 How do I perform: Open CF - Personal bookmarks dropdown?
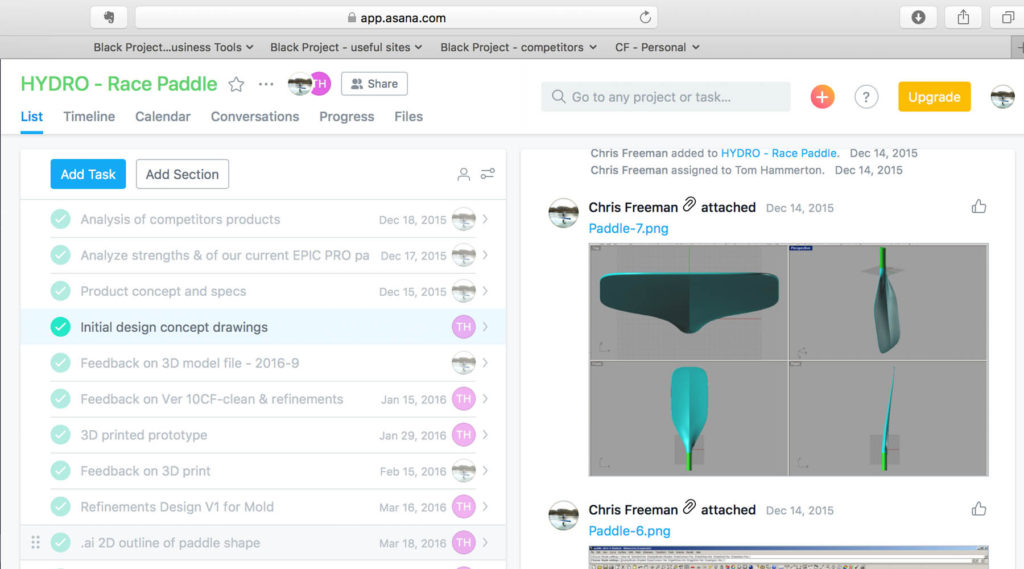tap(657, 47)
